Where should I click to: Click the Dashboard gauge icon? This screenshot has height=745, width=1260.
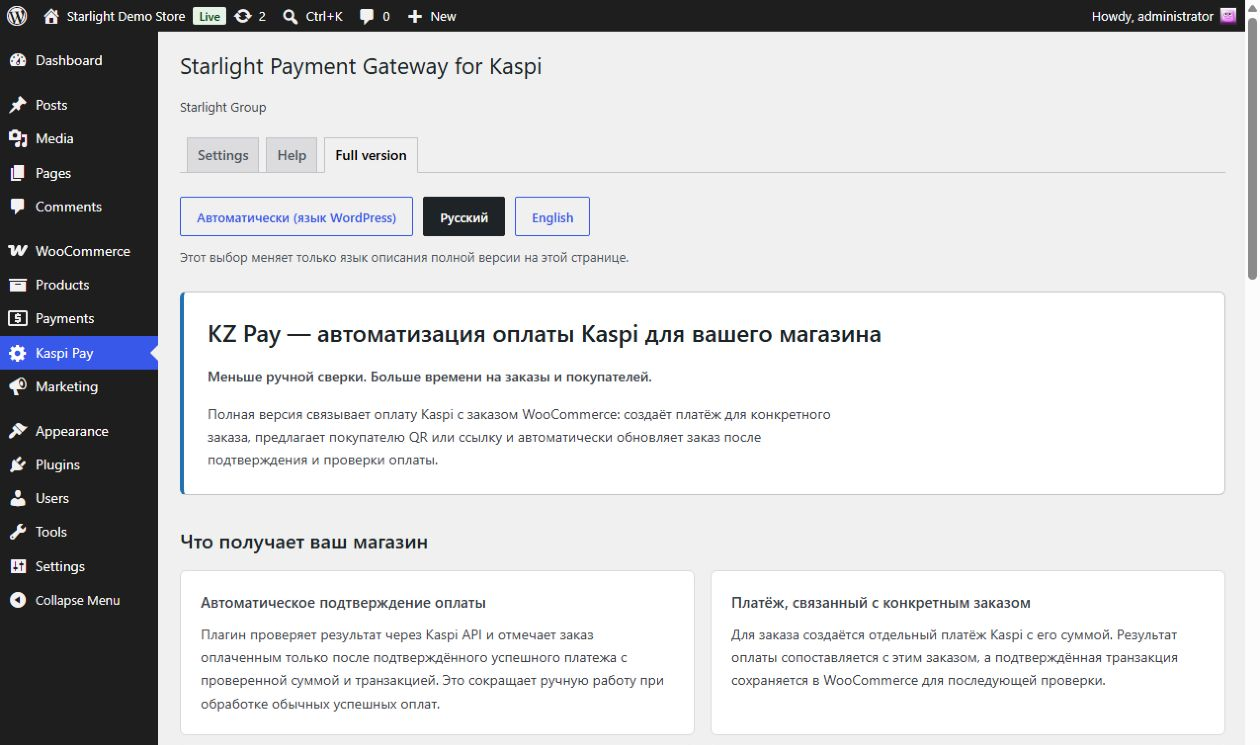coord(17,60)
